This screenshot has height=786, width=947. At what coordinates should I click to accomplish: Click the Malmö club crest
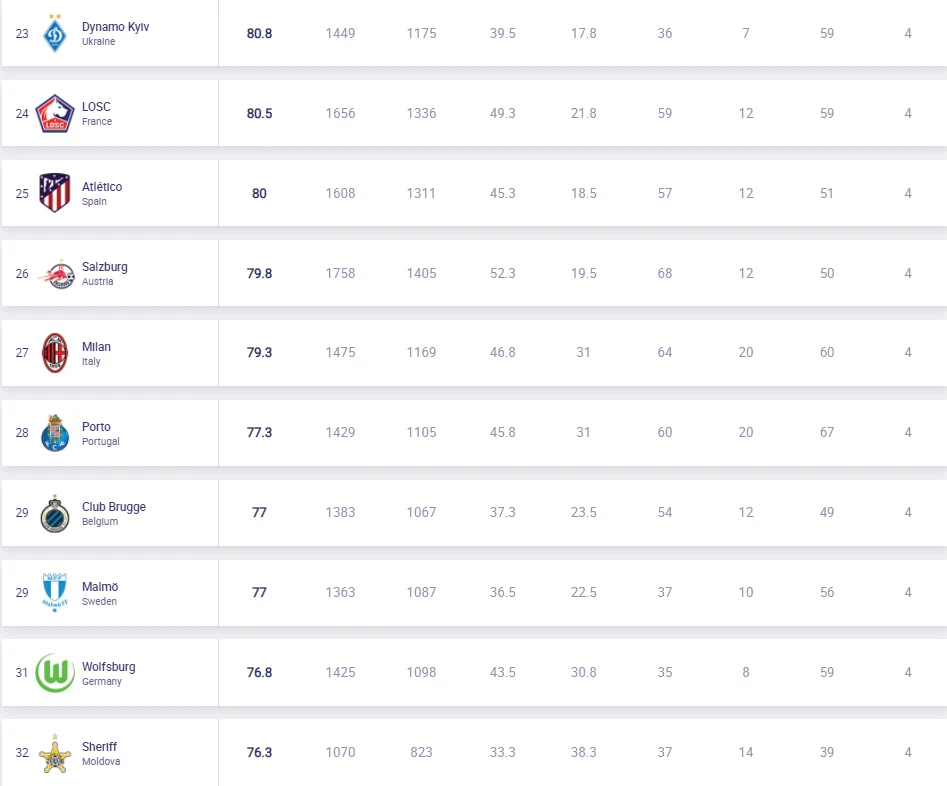[55, 592]
